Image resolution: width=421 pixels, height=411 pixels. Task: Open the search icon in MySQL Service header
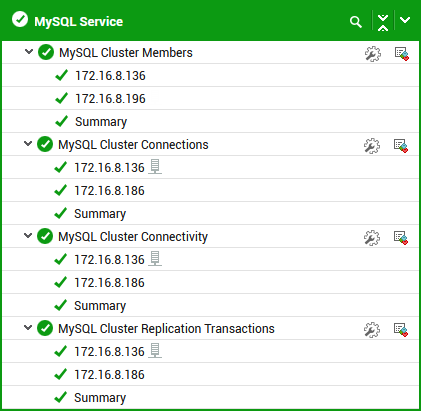click(x=356, y=22)
